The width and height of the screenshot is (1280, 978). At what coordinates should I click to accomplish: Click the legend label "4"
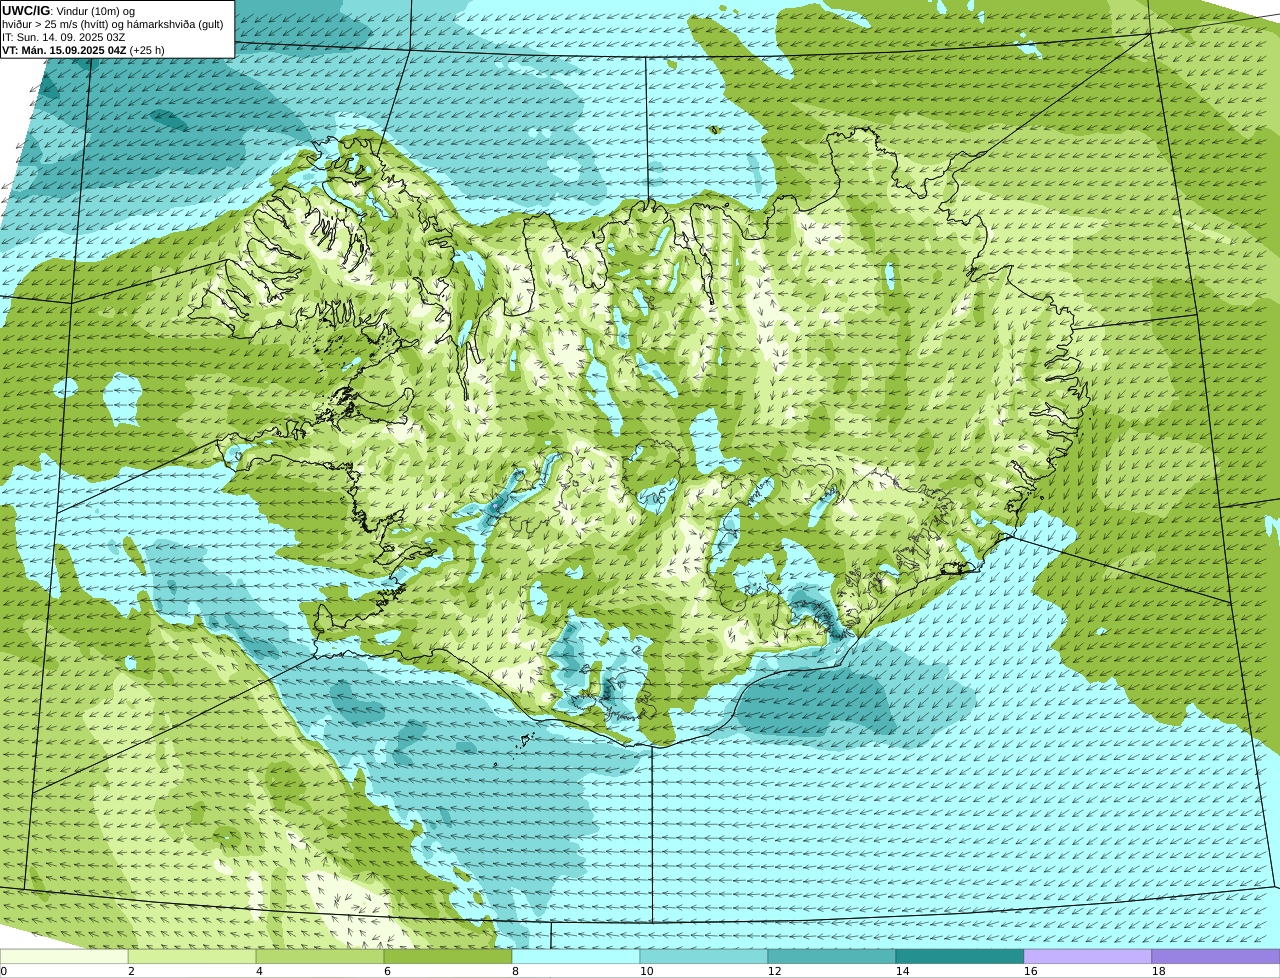[x=259, y=971]
